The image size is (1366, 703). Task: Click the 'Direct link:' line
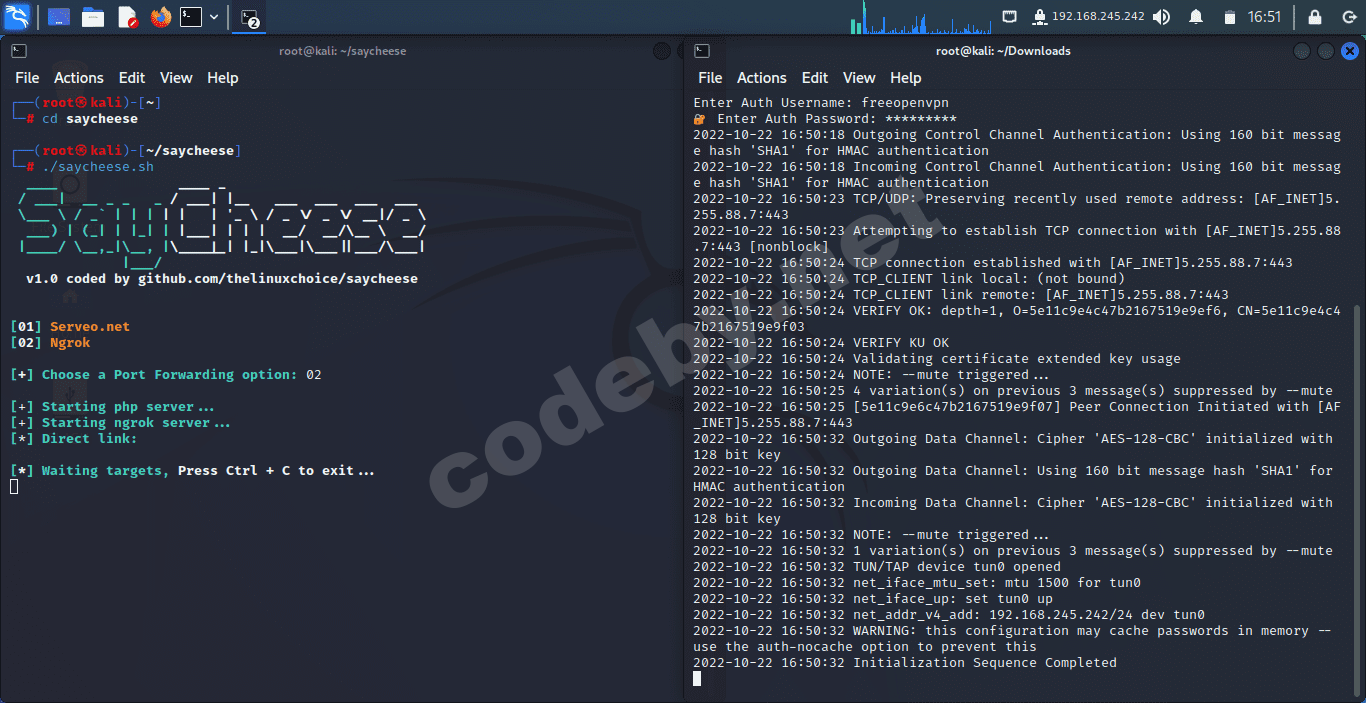(74, 438)
